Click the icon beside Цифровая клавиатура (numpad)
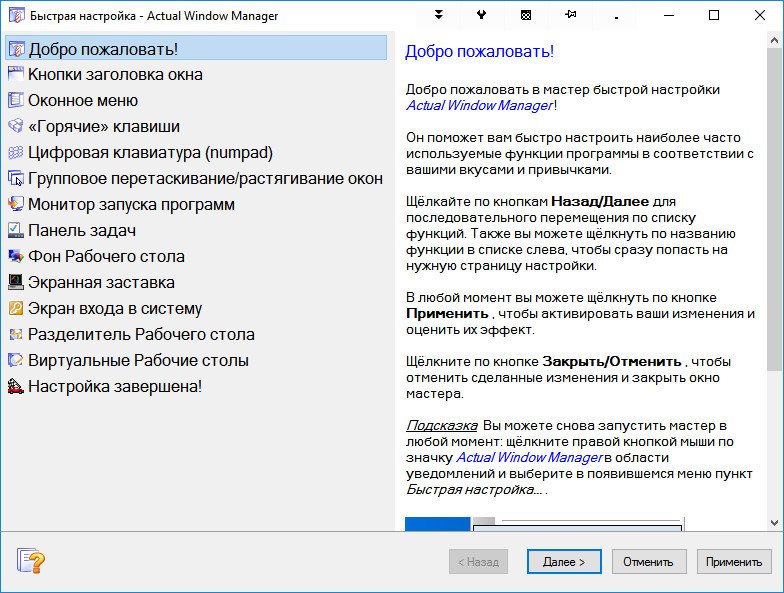This screenshot has width=784, height=593. [x=16, y=152]
